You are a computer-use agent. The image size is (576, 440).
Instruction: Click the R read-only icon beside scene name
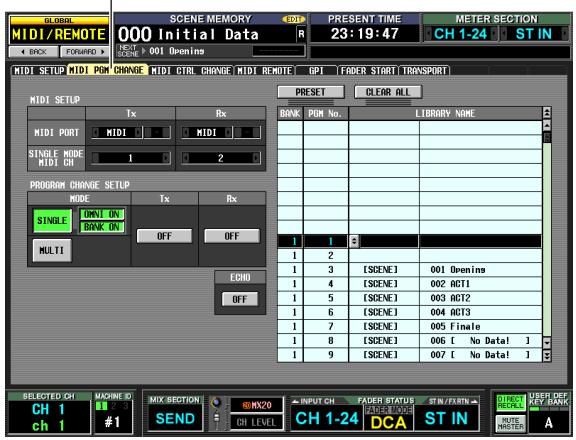[301, 35]
